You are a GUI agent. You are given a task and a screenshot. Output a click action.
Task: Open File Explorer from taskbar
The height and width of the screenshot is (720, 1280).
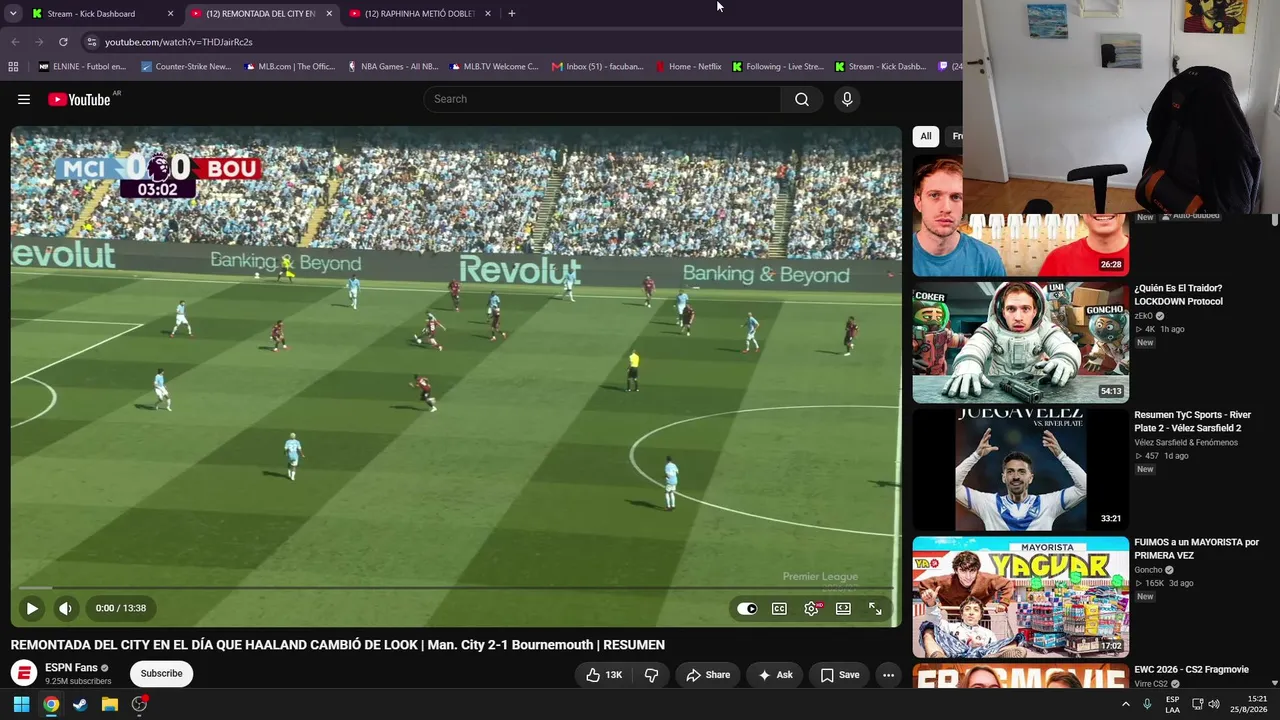[x=110, y=704]
